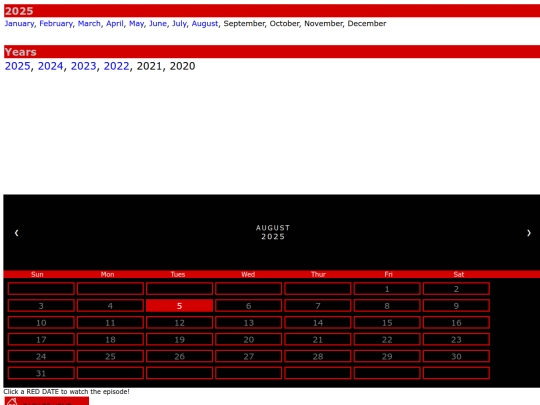Click the 'Click a RED DATE' instruction text

(x=66, y=392)
